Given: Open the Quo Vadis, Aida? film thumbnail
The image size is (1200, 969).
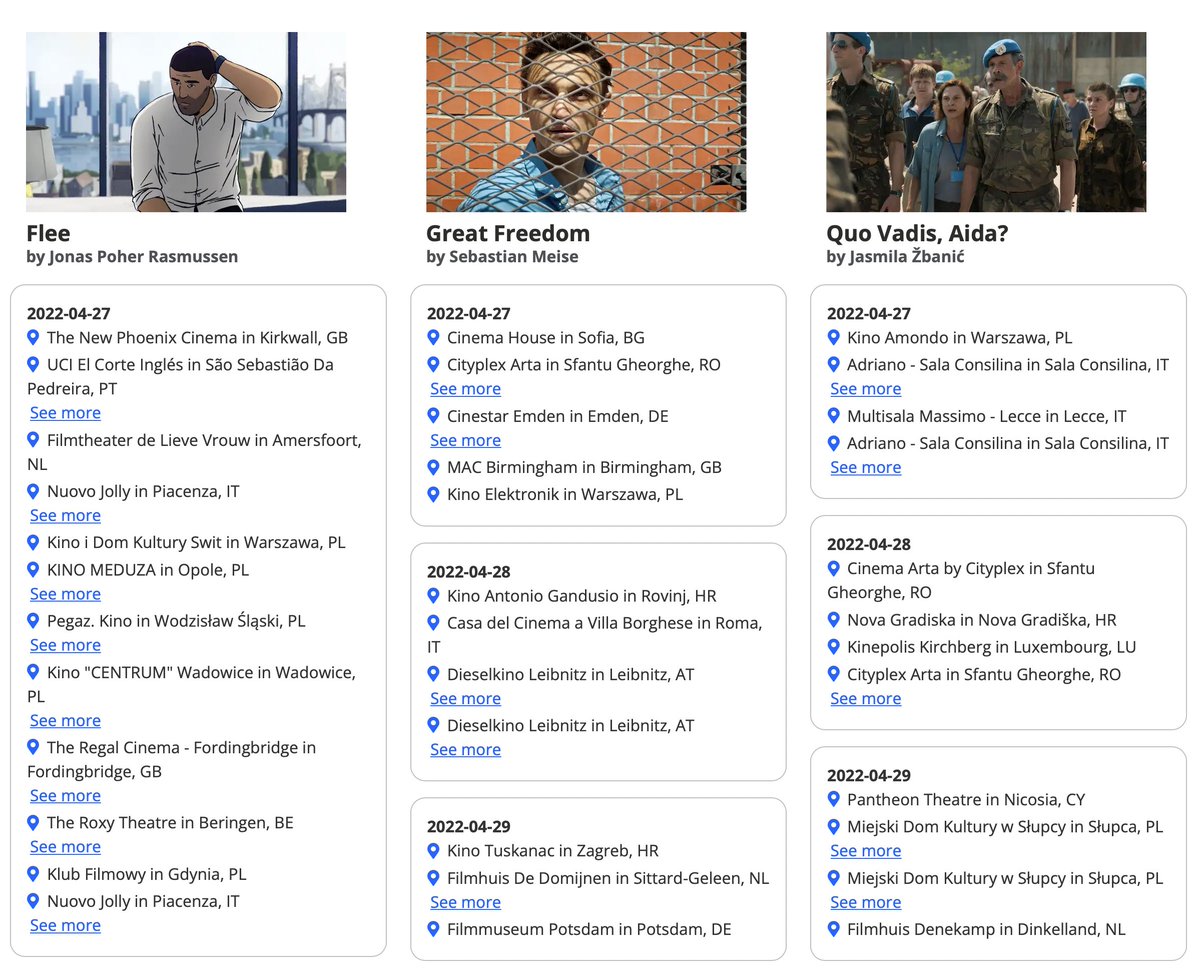Looking at the screenshot, I should tap(986, 122).
